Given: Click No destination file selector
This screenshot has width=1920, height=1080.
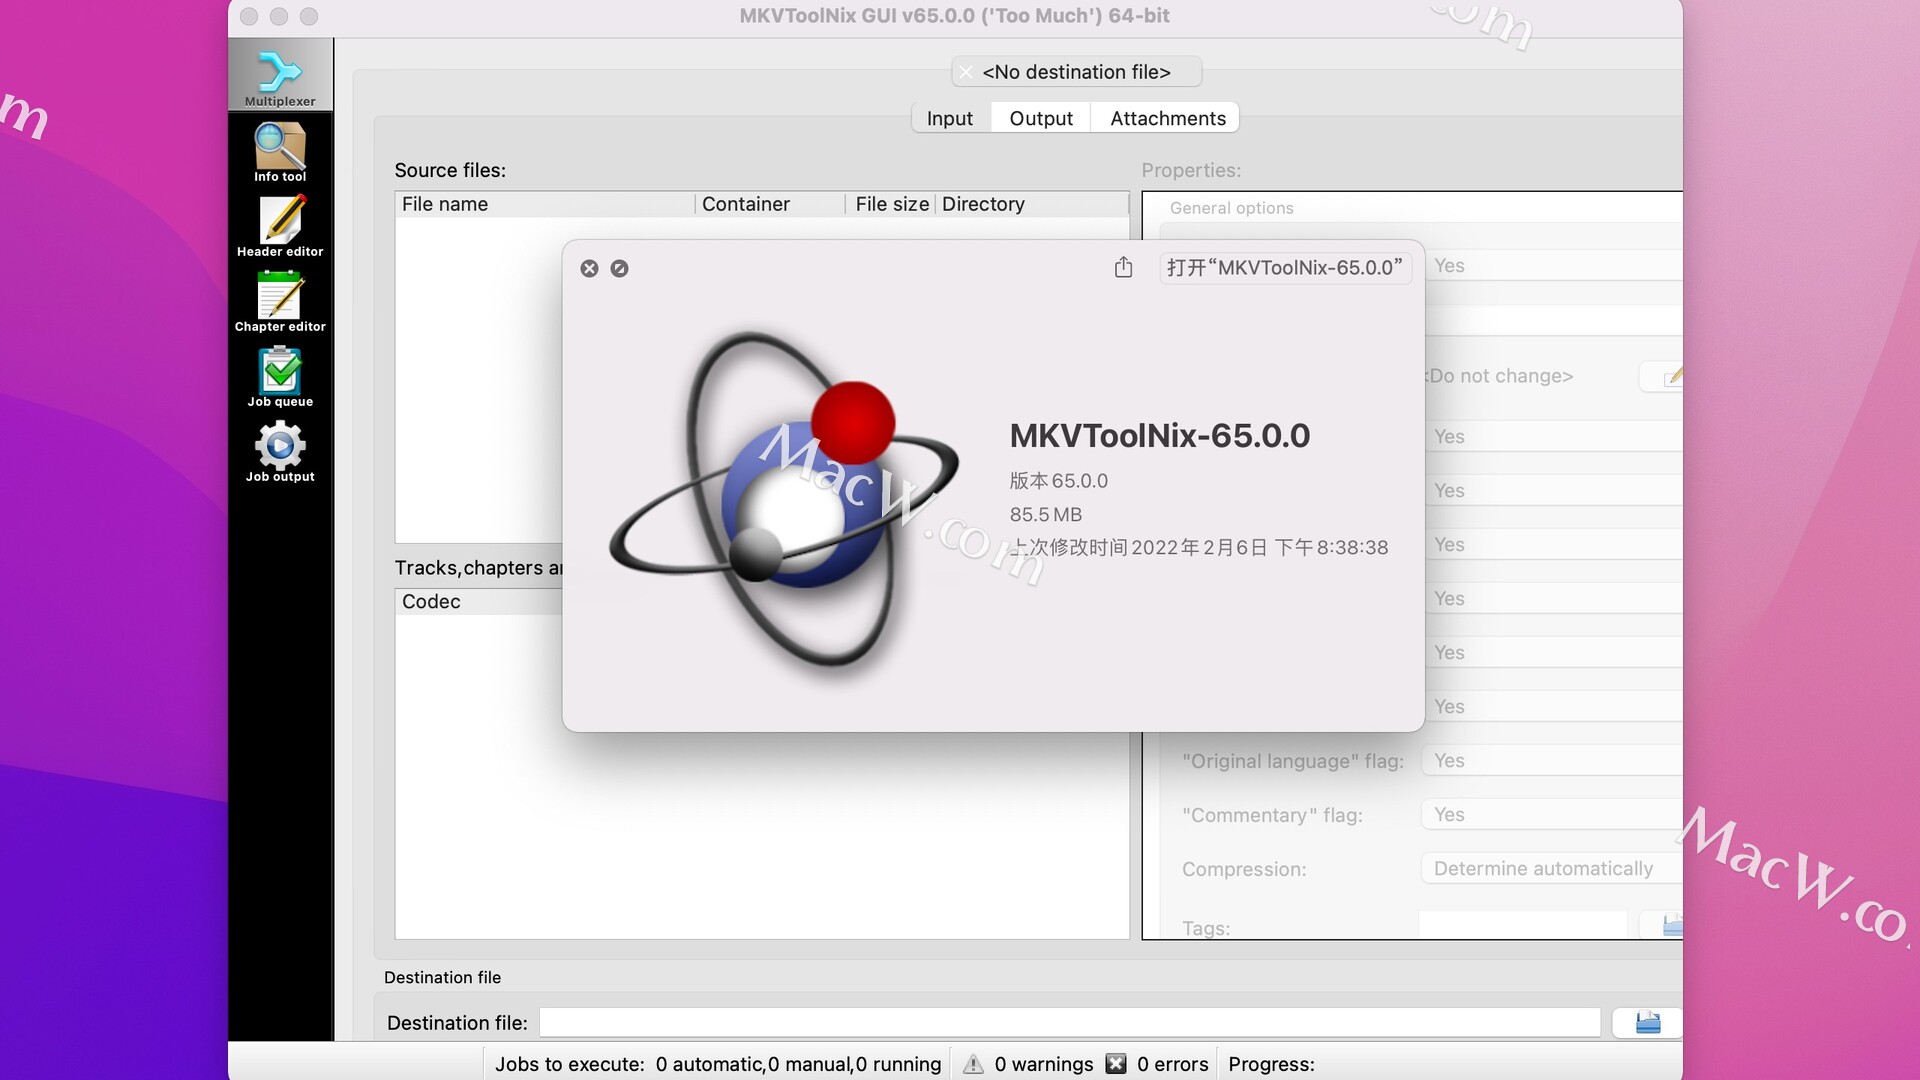Looking at the screenshot, I should pyautogui.click(x=1076, y=71).
